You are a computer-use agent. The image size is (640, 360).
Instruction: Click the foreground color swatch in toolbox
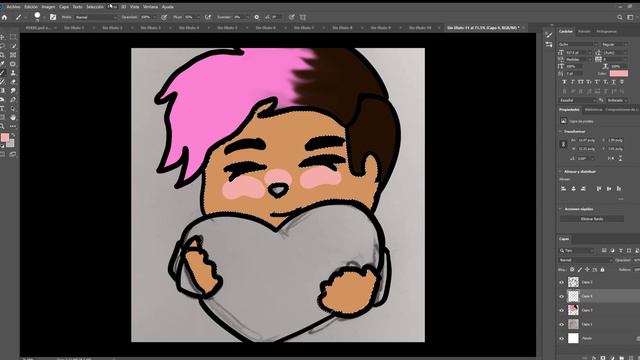pos(5,138)
